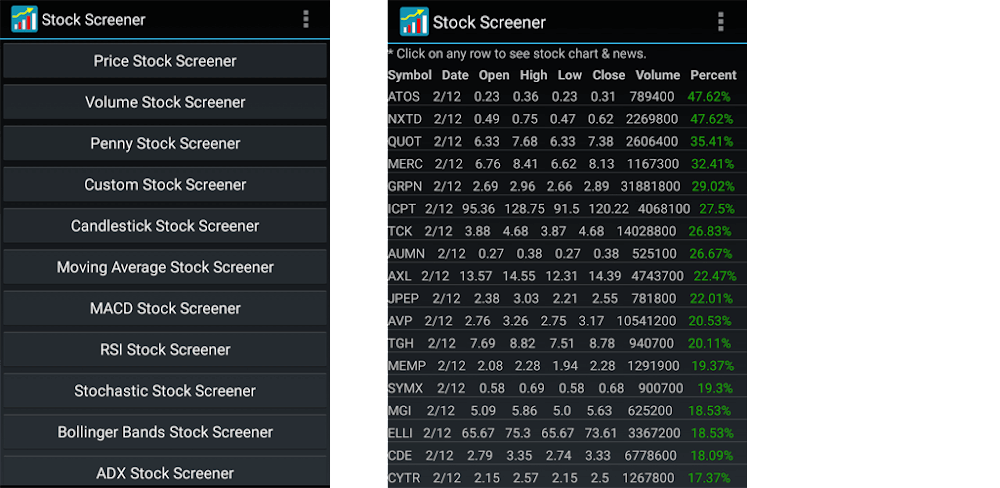1000x488 pixels.
Task: Click the 27.5% percent value
Action: (x=717, y=209)
